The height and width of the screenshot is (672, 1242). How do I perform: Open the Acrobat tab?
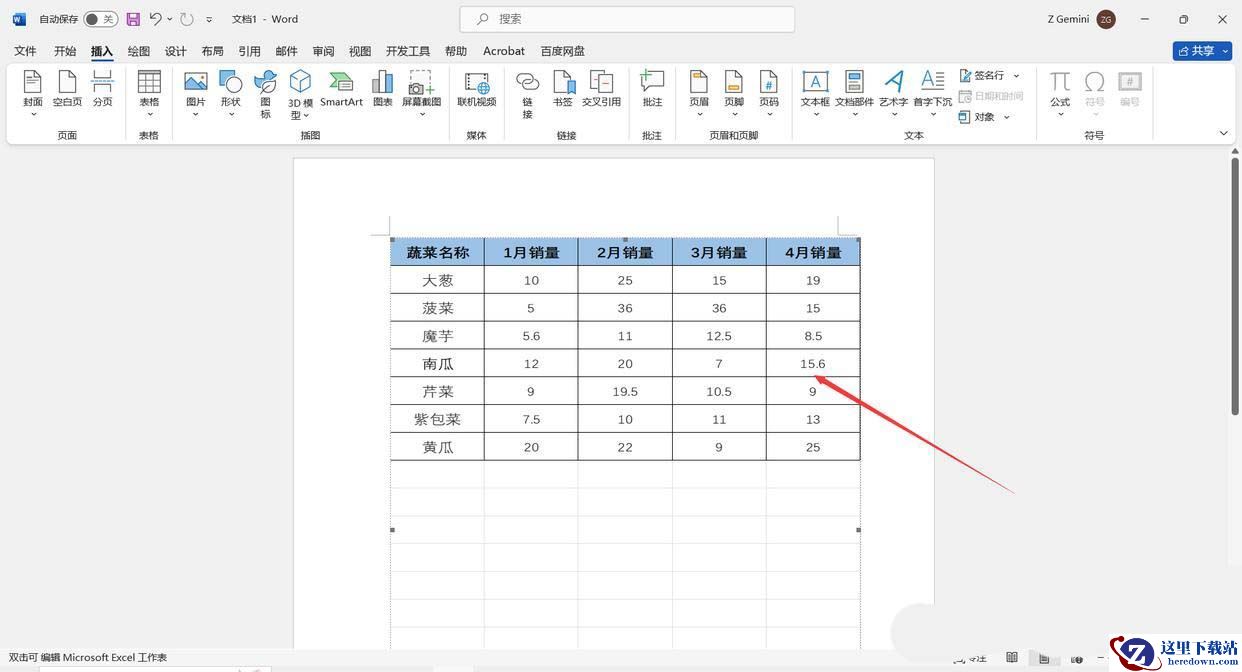click(x=504, y=51)
